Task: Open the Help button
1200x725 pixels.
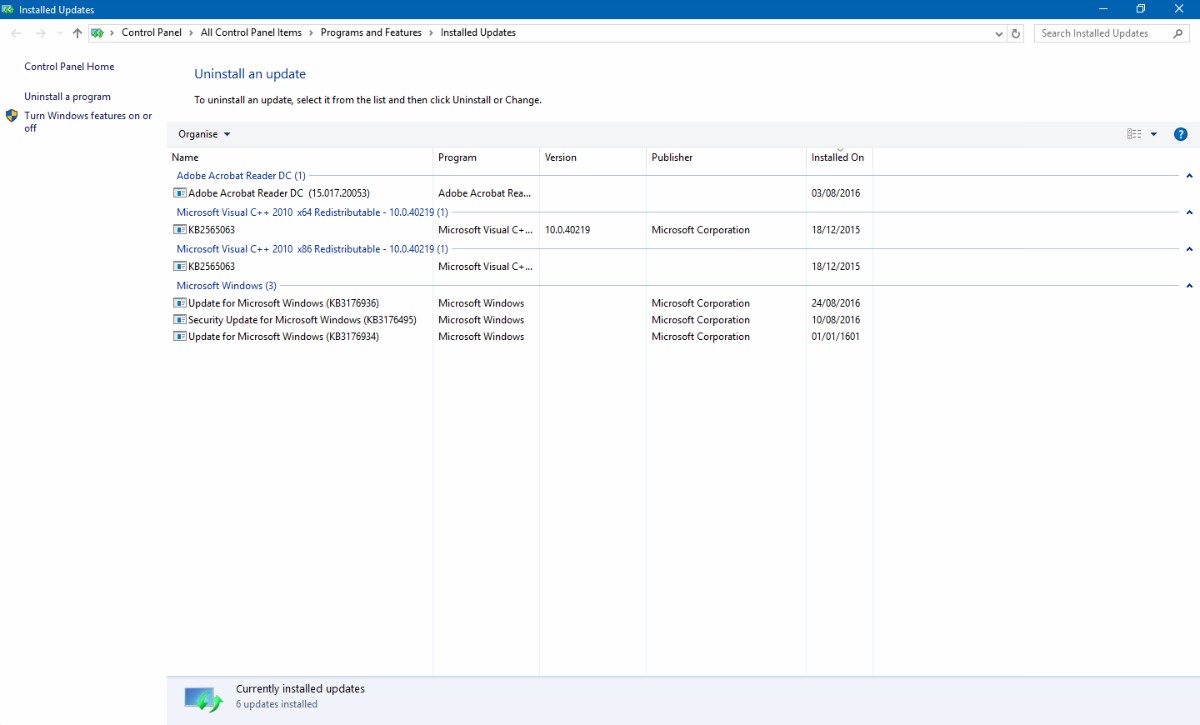Action: tap(1180, 134)
